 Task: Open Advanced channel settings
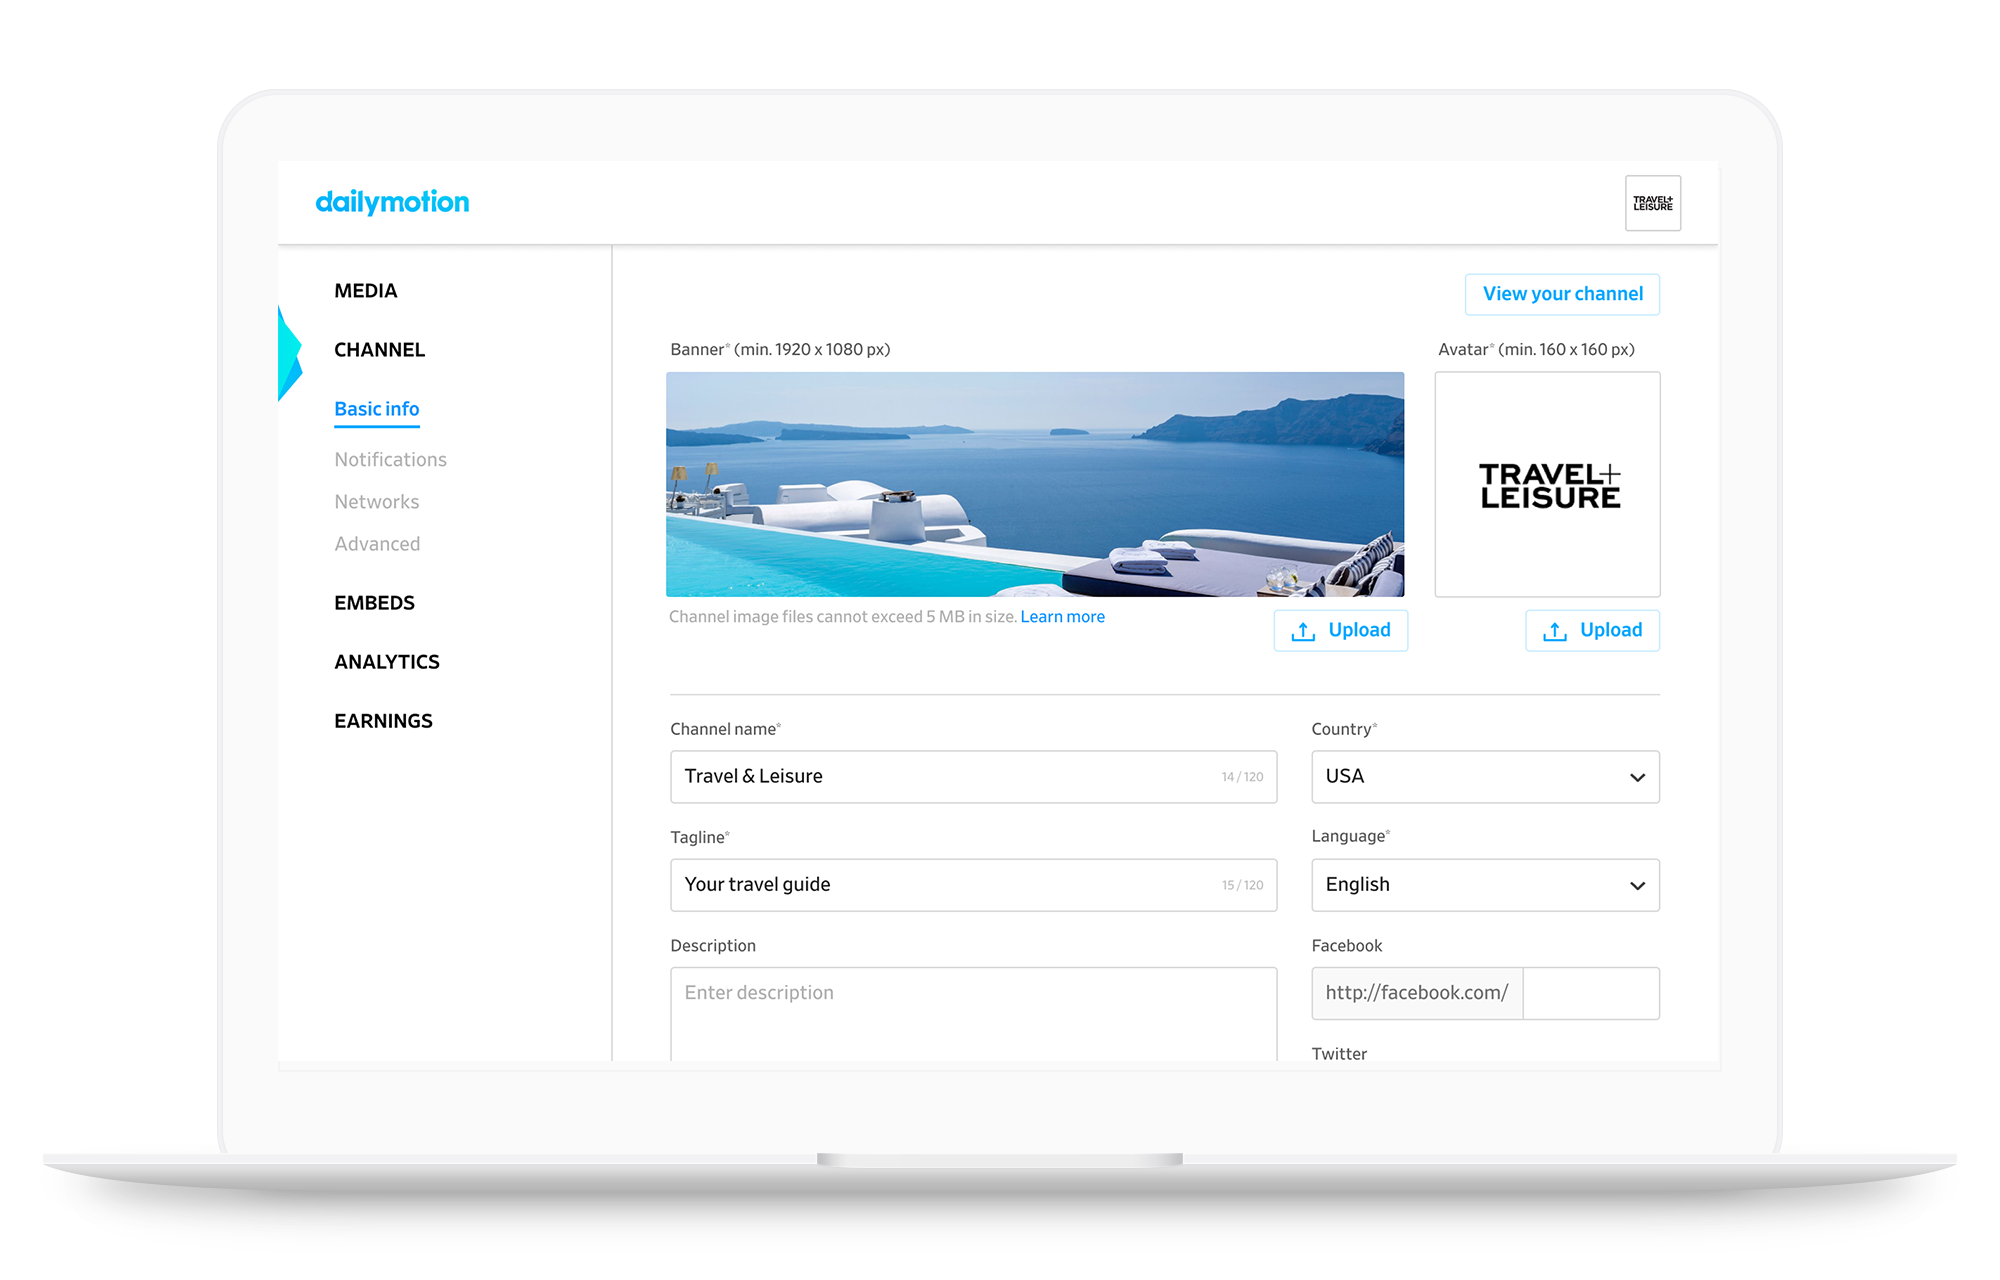click(x=377, y=544)
